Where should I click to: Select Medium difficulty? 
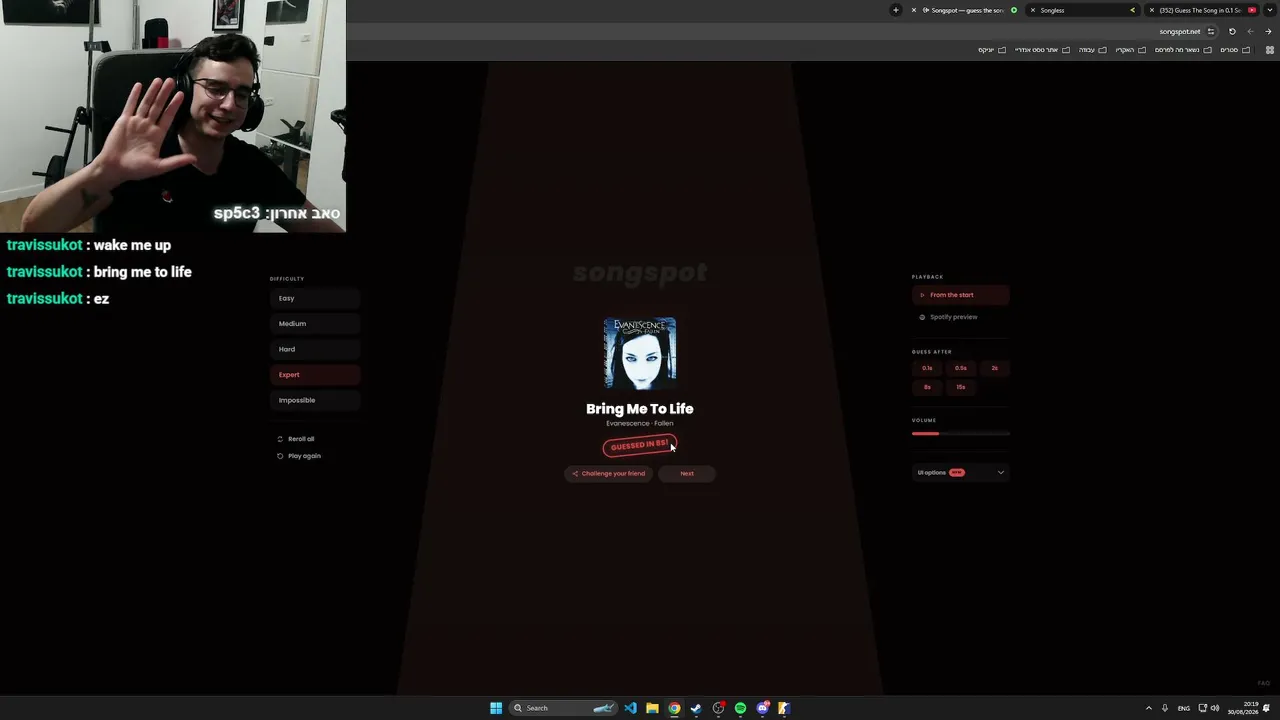[x=315, y=324]
